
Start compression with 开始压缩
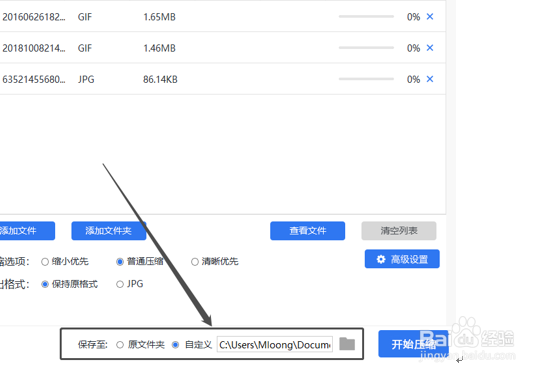[x=413, y=344]
